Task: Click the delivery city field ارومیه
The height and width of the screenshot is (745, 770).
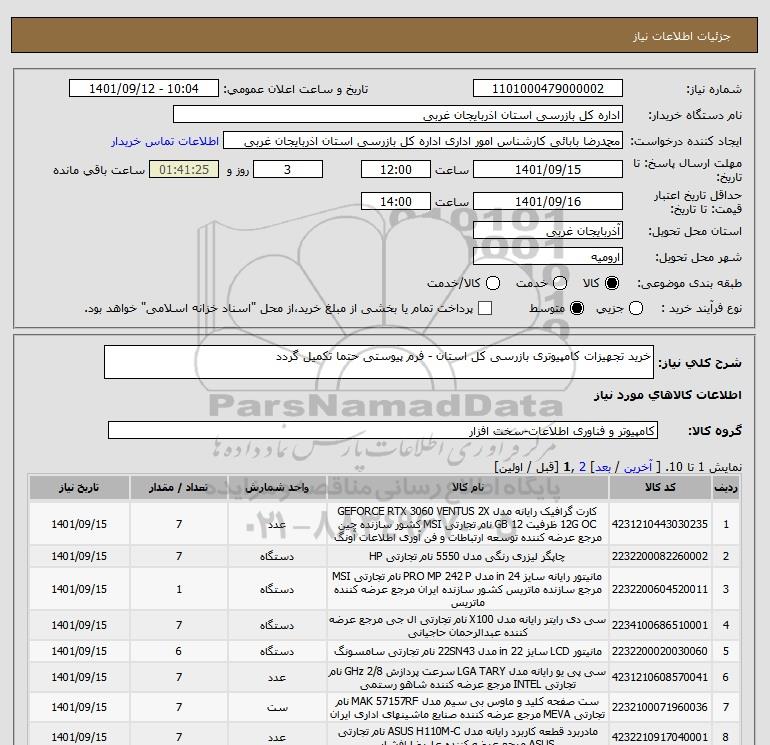Action: 548,256
